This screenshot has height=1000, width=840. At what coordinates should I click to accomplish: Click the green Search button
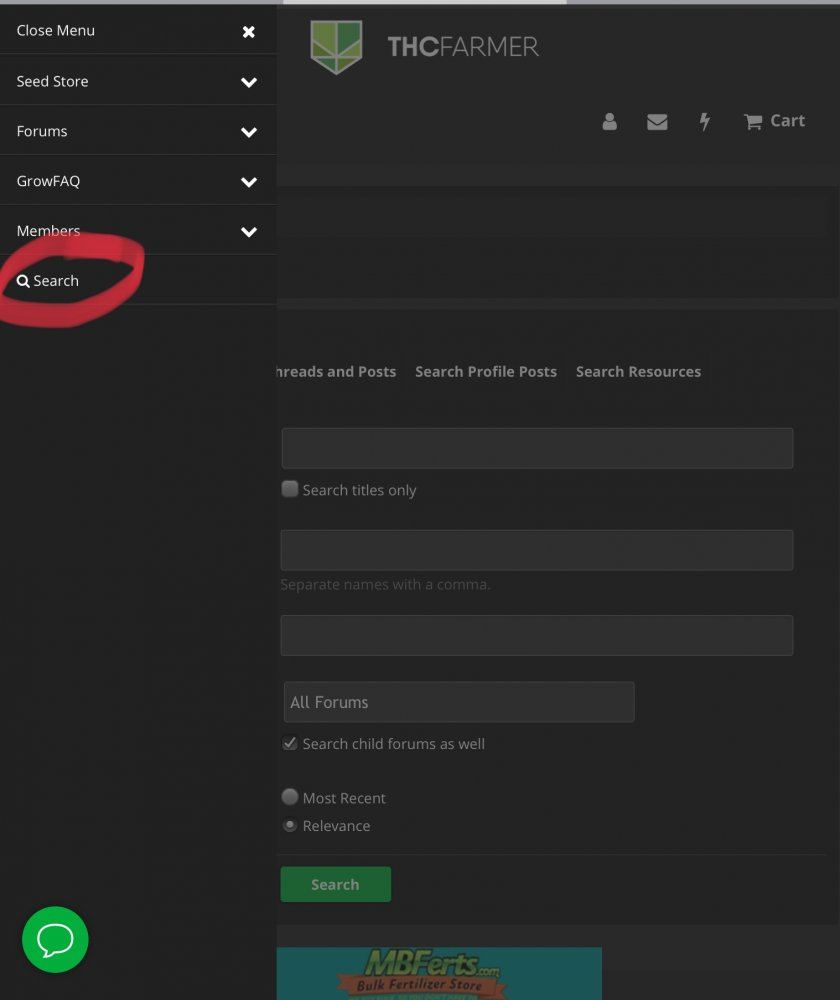(x=335, y=884)
